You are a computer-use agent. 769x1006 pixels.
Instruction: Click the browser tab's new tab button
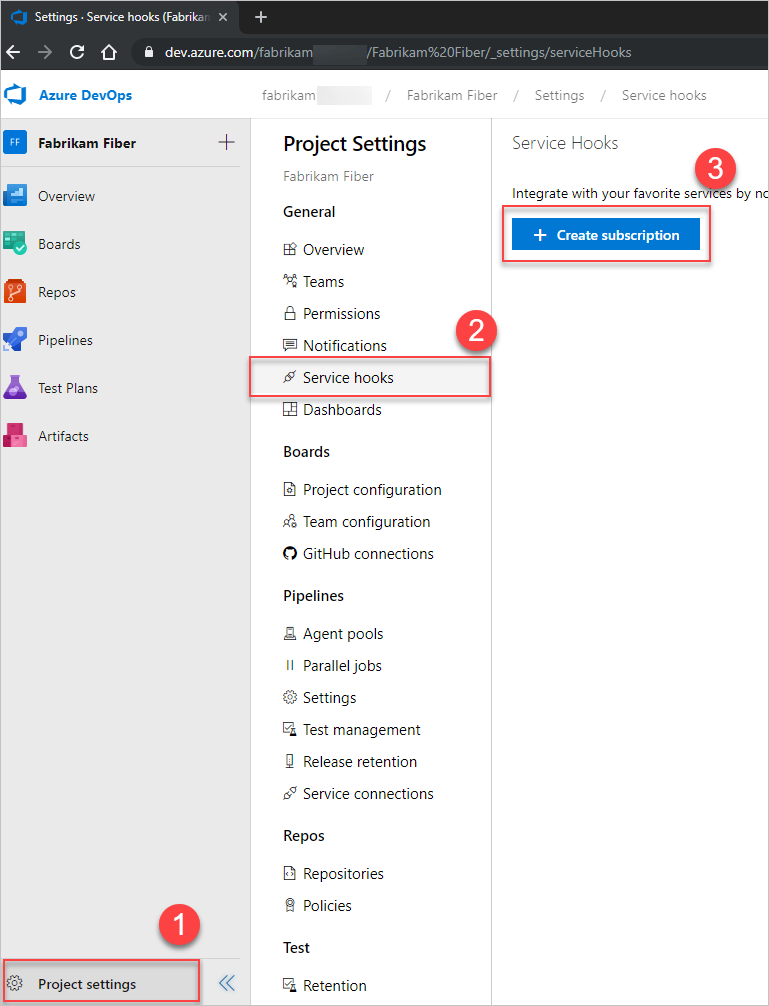click(x=261, y=16)
